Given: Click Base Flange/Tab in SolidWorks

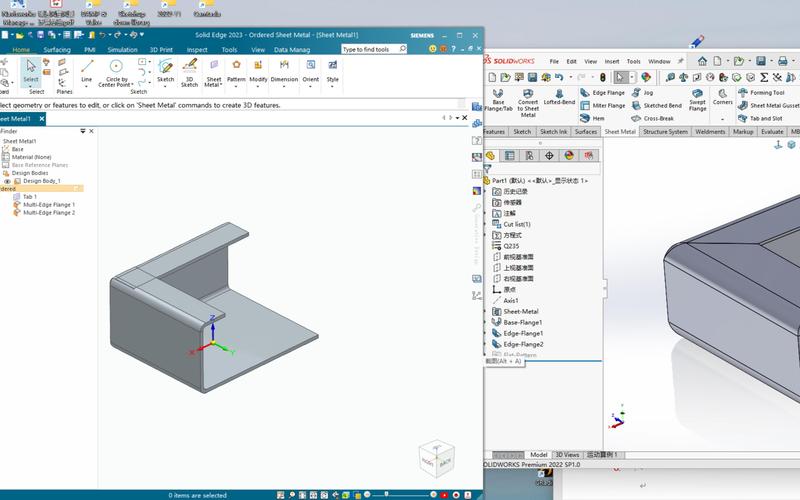Looking at the screenshot, I should (498, 100).
